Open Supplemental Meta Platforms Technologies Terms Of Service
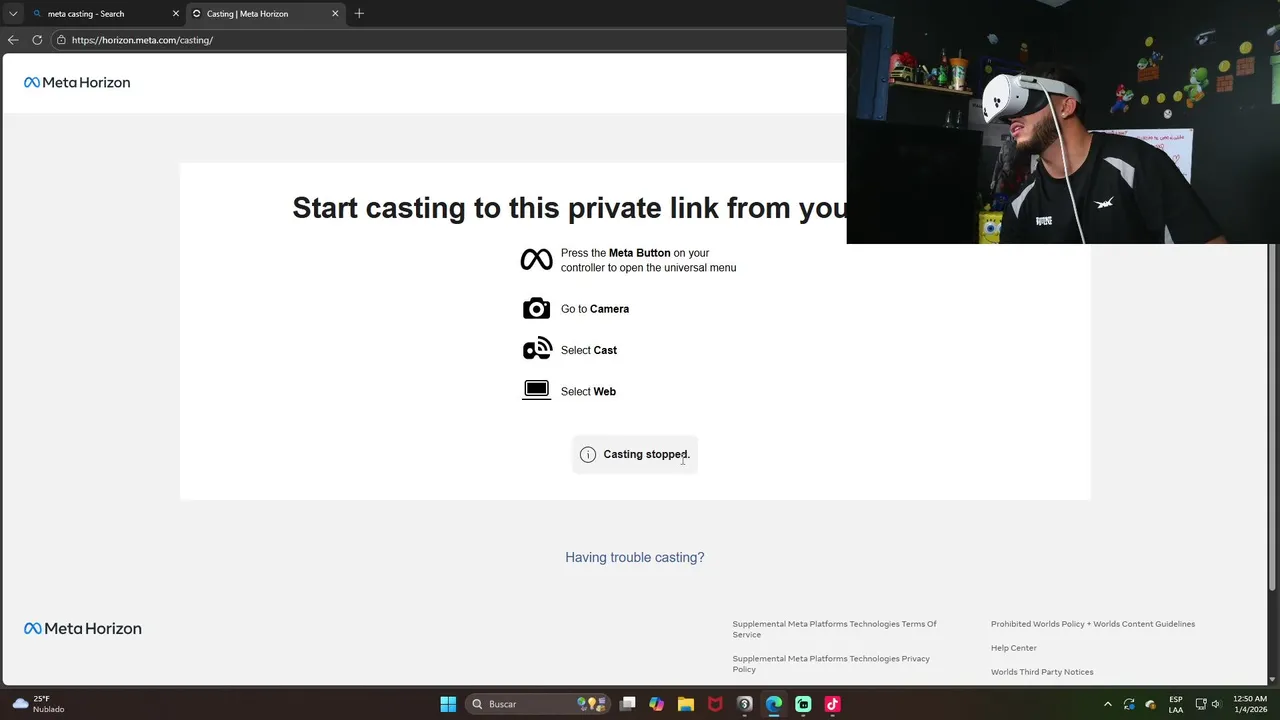Screen dimensions: 1280x720 tap(834, 629)
